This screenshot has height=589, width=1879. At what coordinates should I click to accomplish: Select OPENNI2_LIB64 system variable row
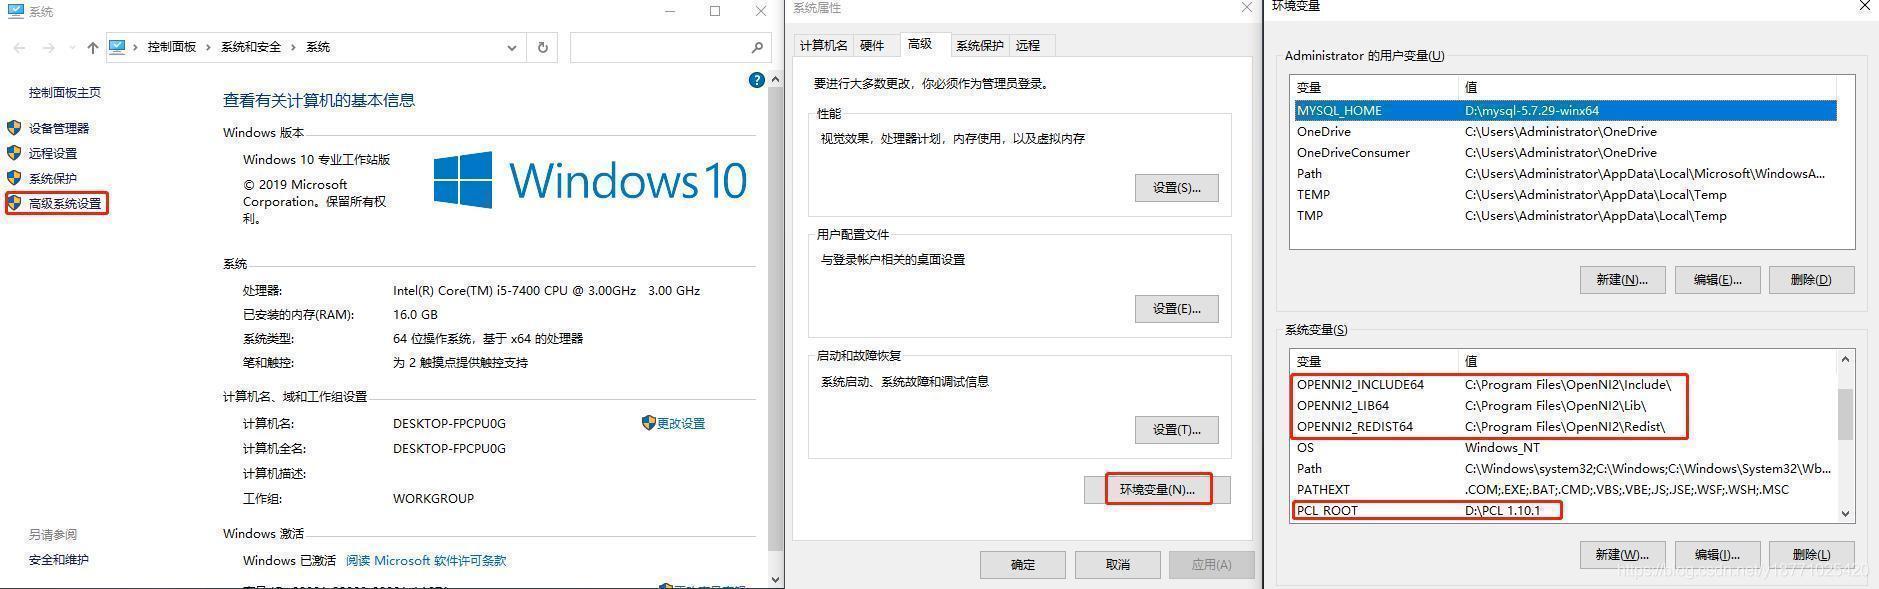point(1565,405)
